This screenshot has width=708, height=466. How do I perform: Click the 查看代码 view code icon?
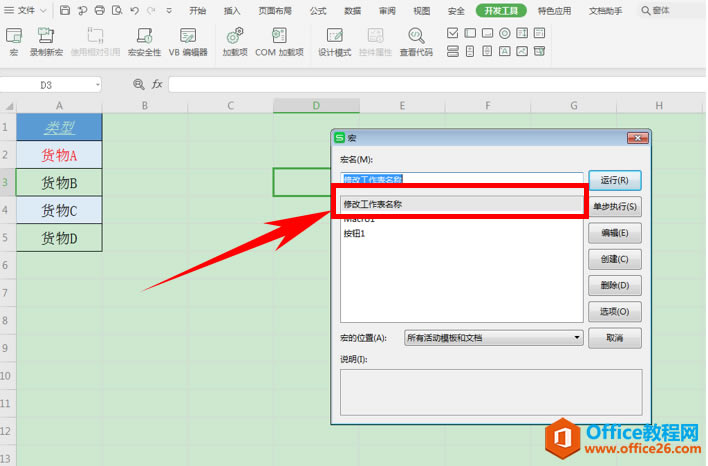(416, 41)
